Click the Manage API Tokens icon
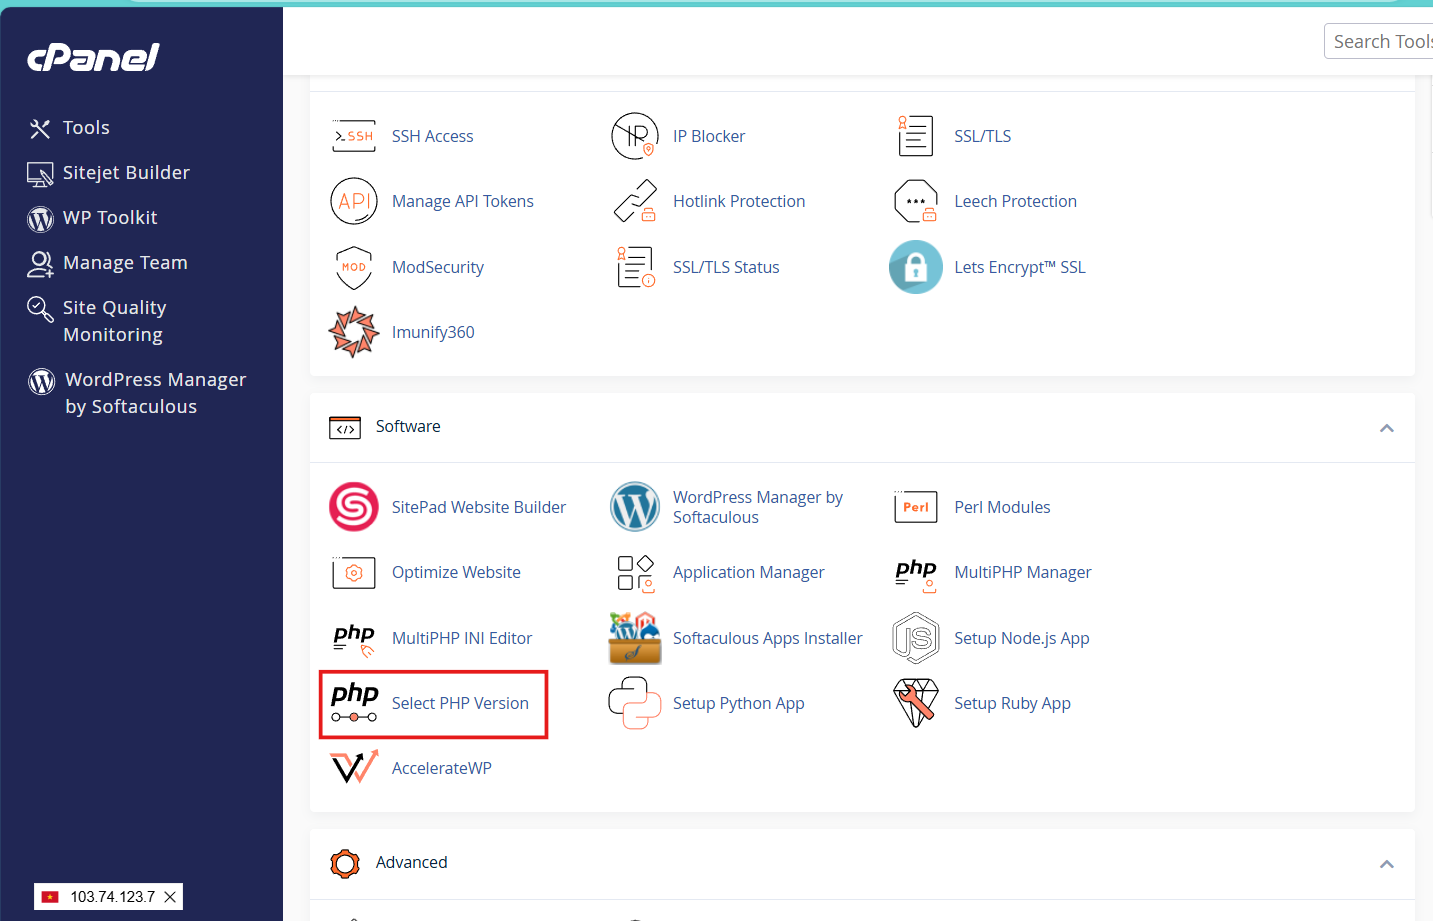1433x921 pixels. pos(354,201)
